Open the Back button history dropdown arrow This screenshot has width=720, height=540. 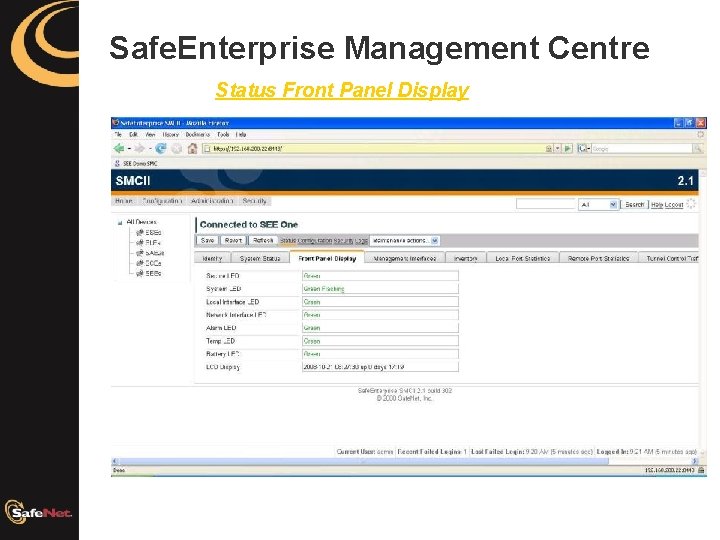(129, 149)
